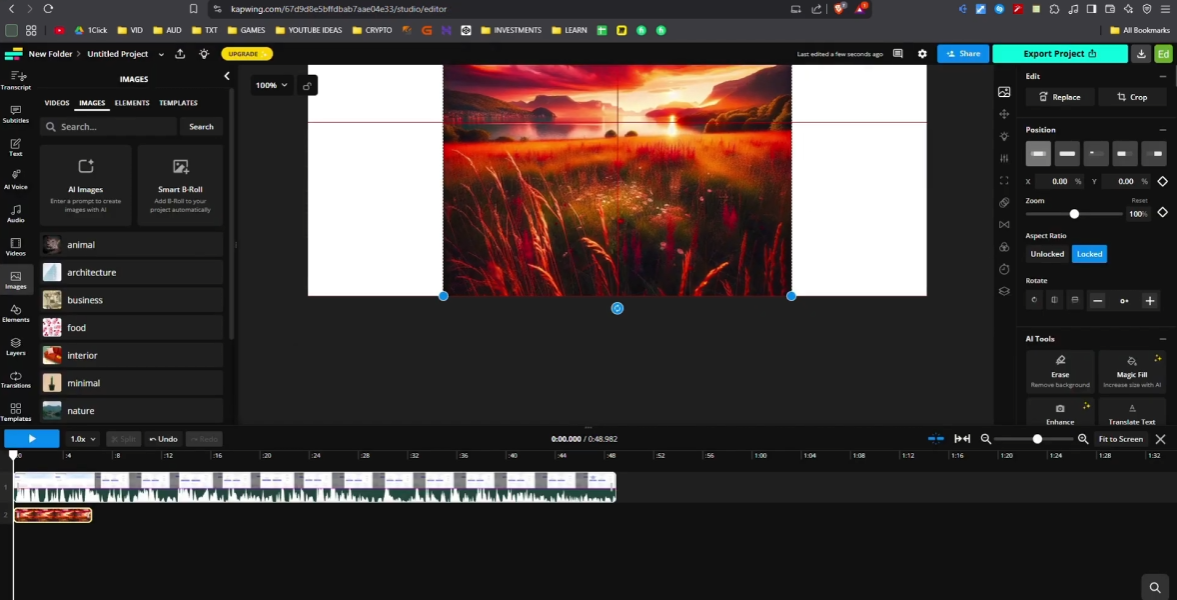Open the Transcript tool in left sidebar
Image resolution: width=1177 pixels, height=600 pixels.
point(16,80)
